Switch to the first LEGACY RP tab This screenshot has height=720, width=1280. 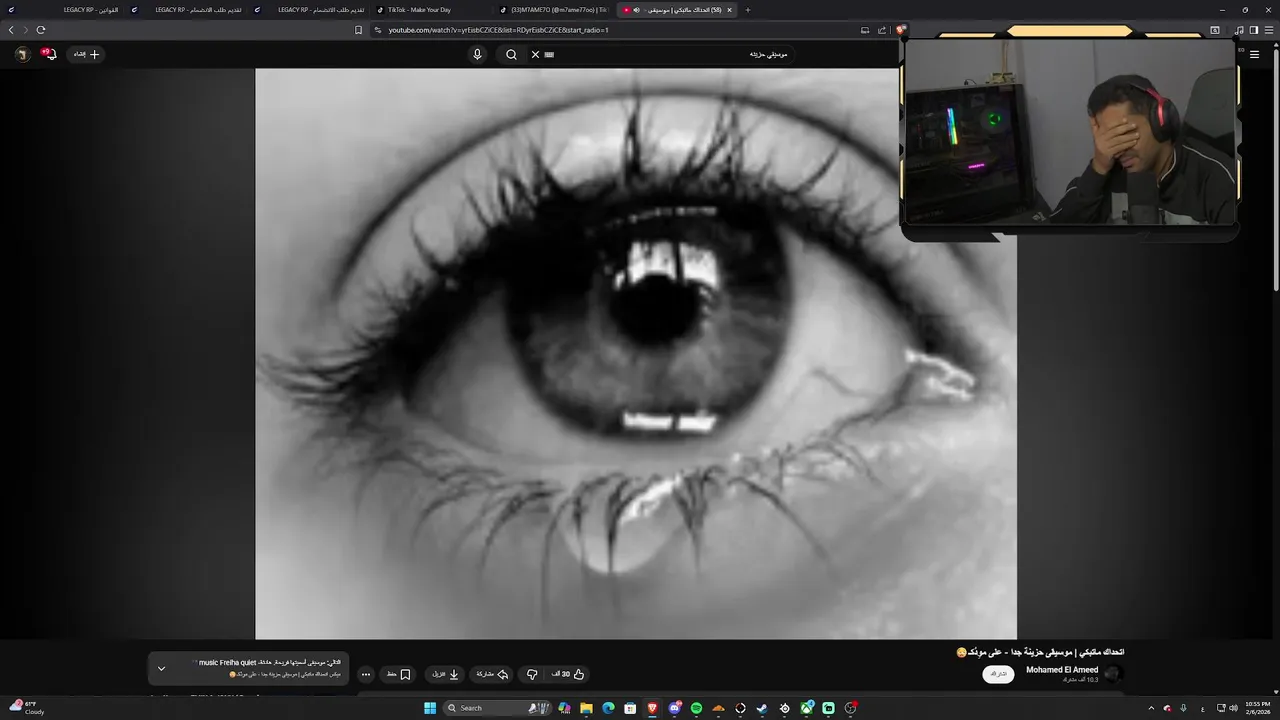[x=63, y=10]
